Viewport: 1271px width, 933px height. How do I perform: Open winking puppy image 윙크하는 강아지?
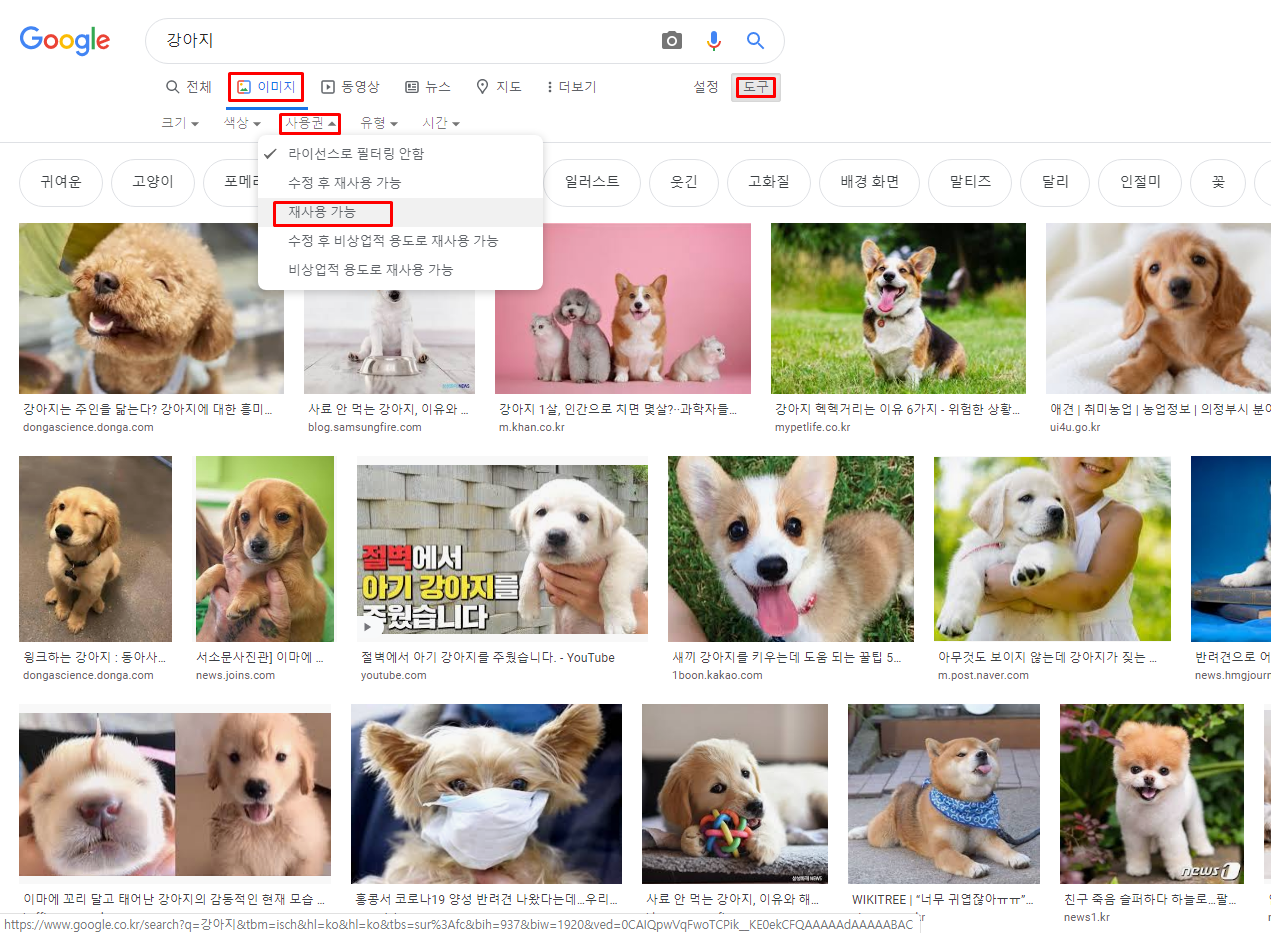point(95,549)
